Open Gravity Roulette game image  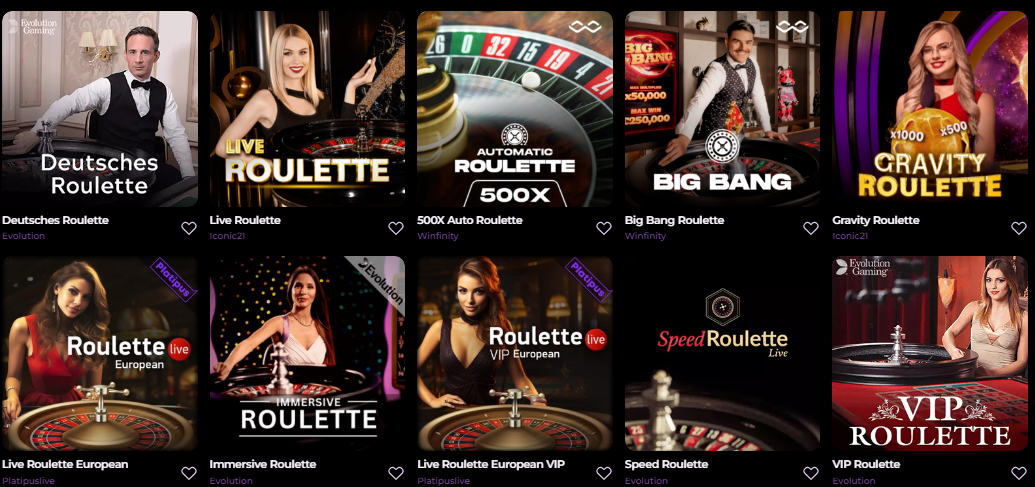(x=930, y=109)
